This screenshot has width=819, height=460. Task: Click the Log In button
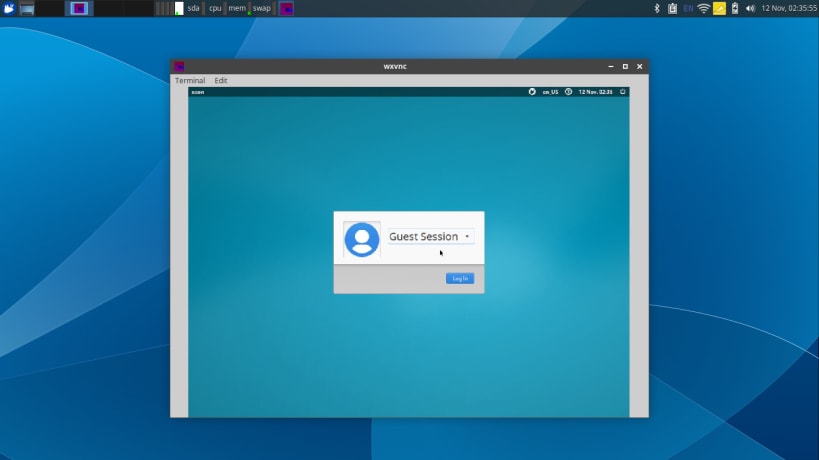pos(460,278)
